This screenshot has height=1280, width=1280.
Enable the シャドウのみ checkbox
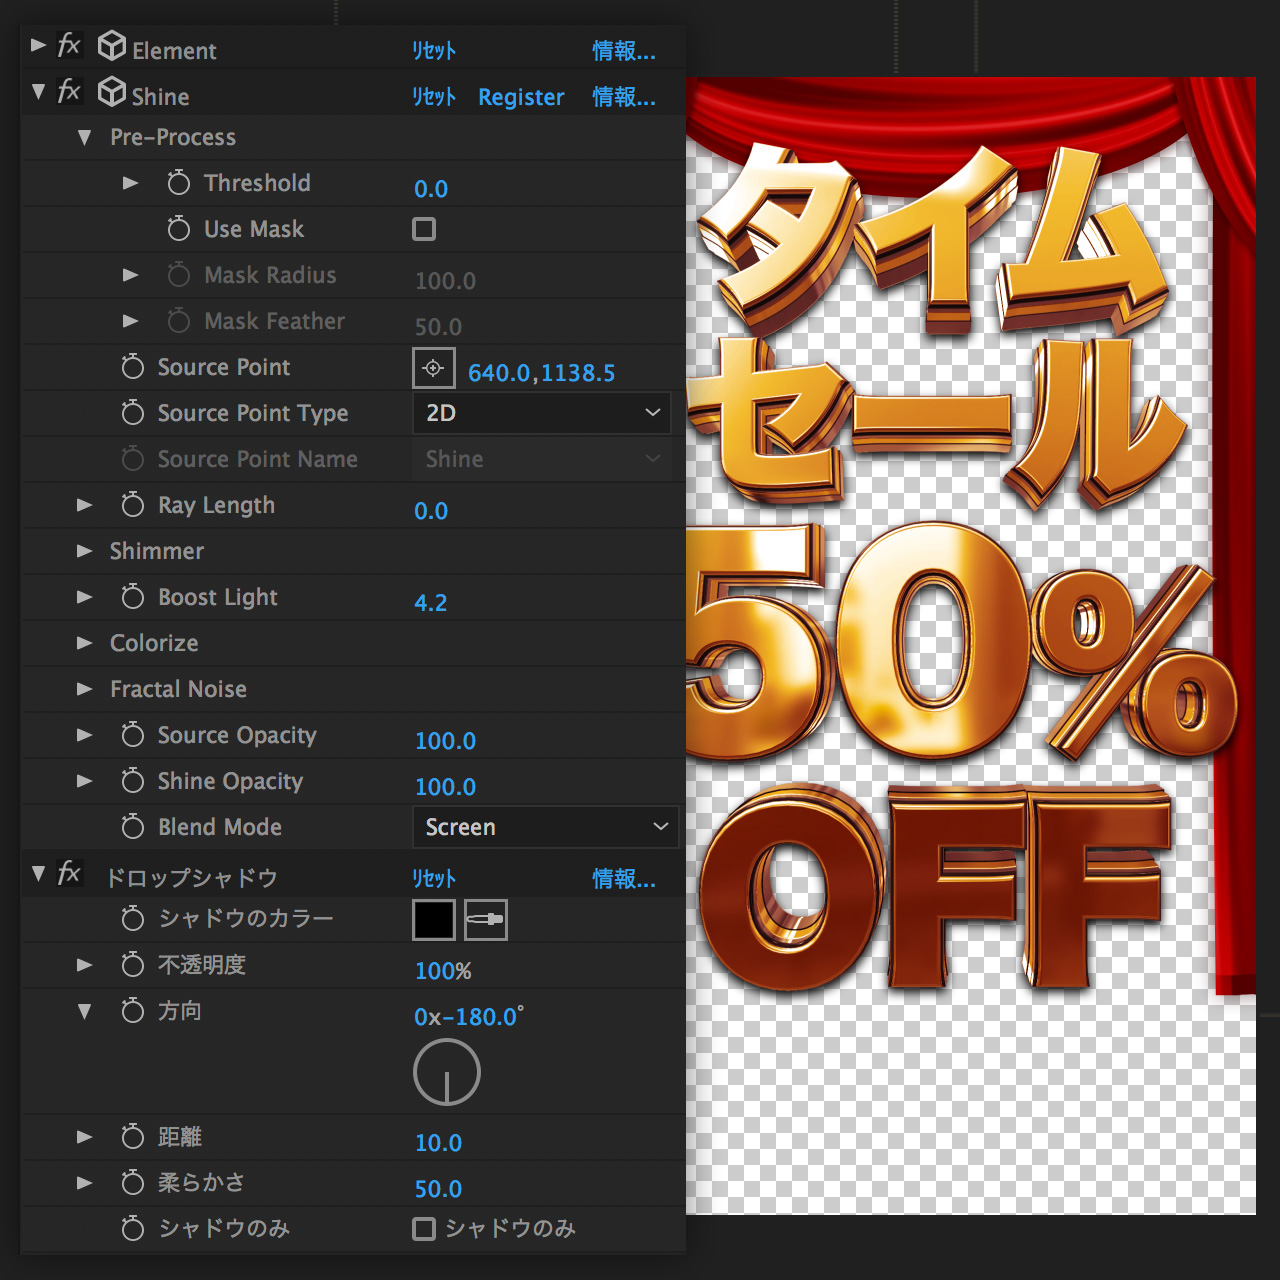[x=424, y=1228]
